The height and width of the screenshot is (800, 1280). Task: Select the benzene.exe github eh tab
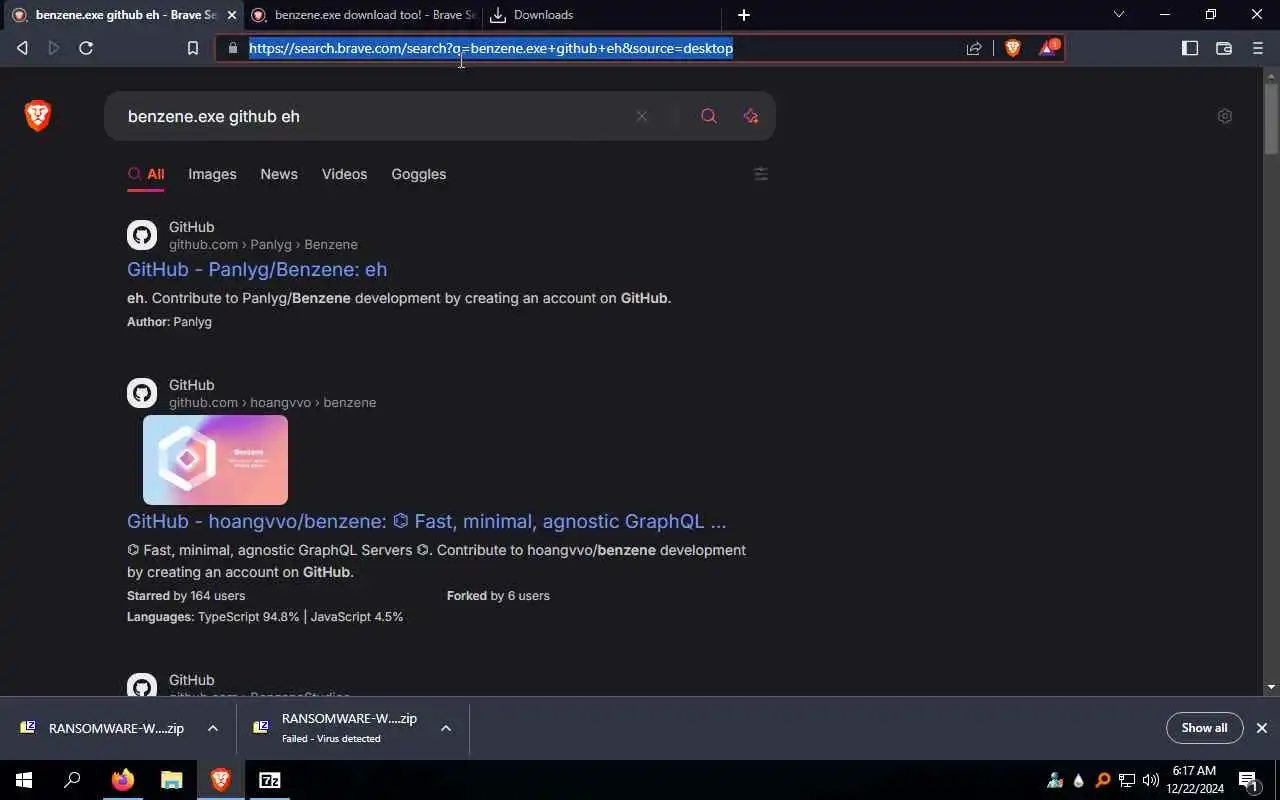[x=122, y=15]
